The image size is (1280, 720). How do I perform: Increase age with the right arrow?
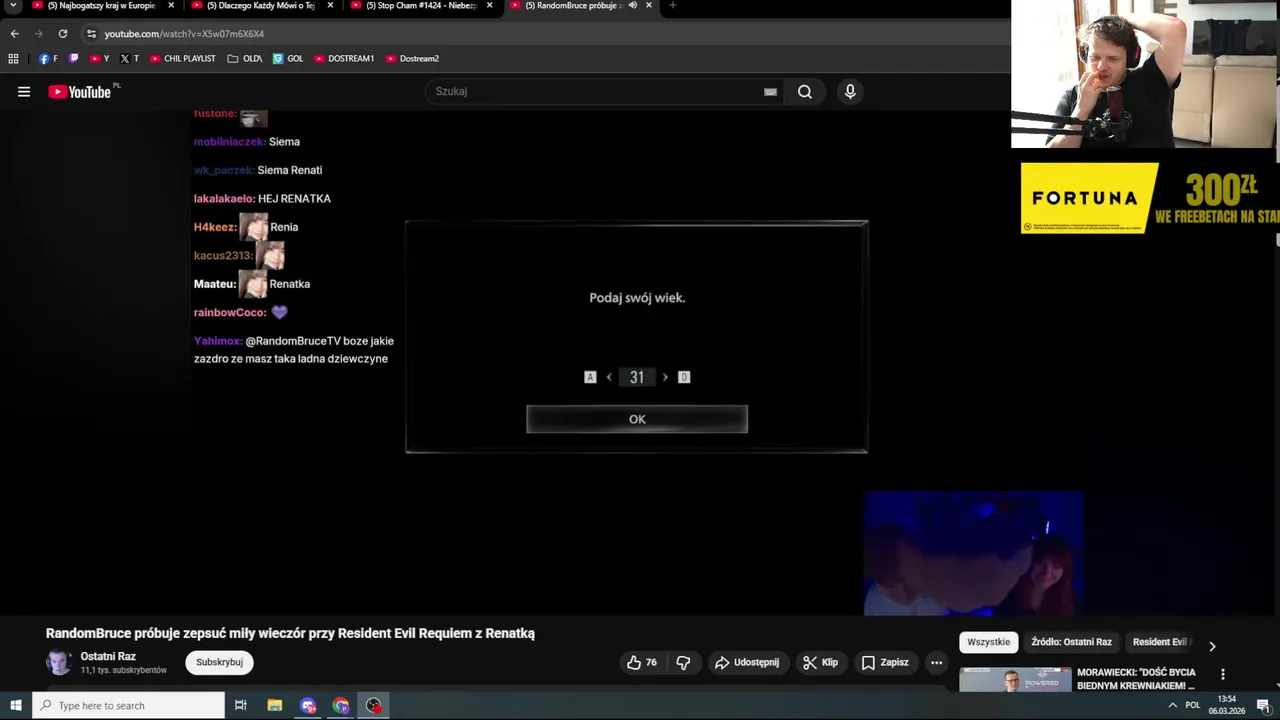pyautogui.click(x=665, y=377)
